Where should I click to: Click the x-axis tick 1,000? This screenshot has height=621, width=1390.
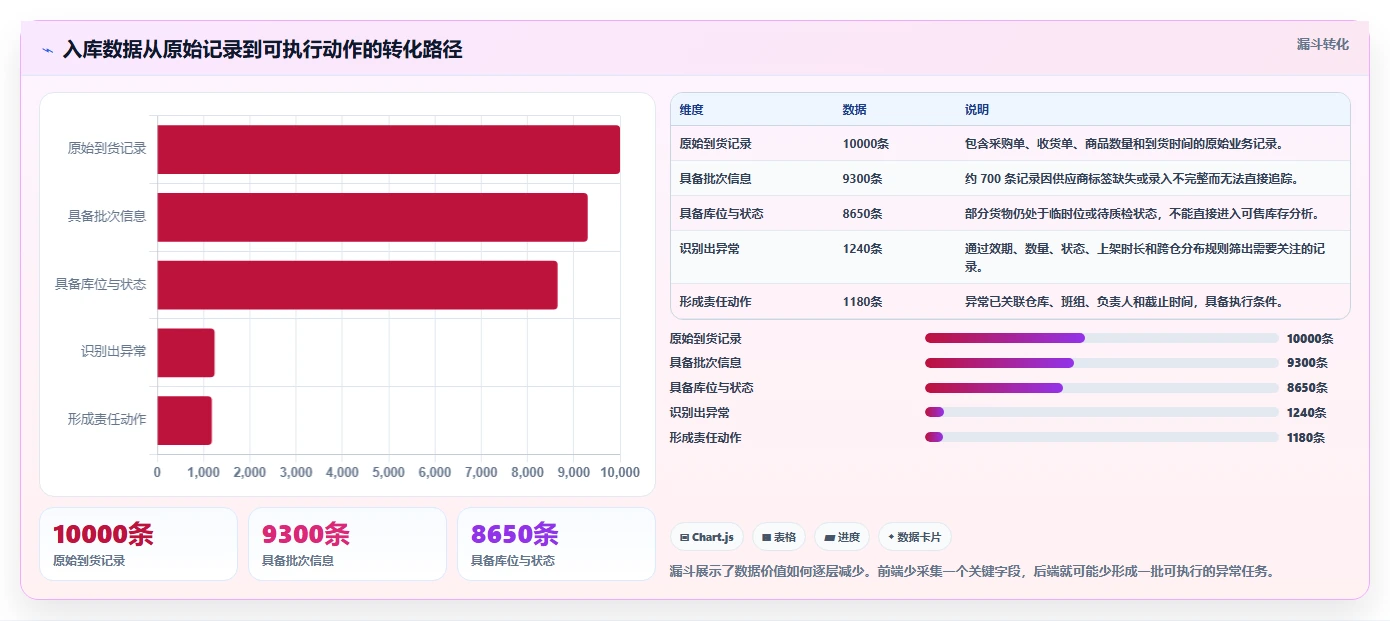204,473
